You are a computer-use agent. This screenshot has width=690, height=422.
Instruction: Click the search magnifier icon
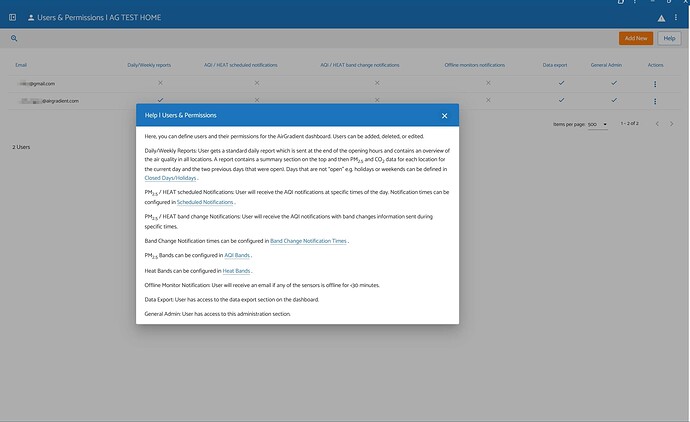pos(14,38)
